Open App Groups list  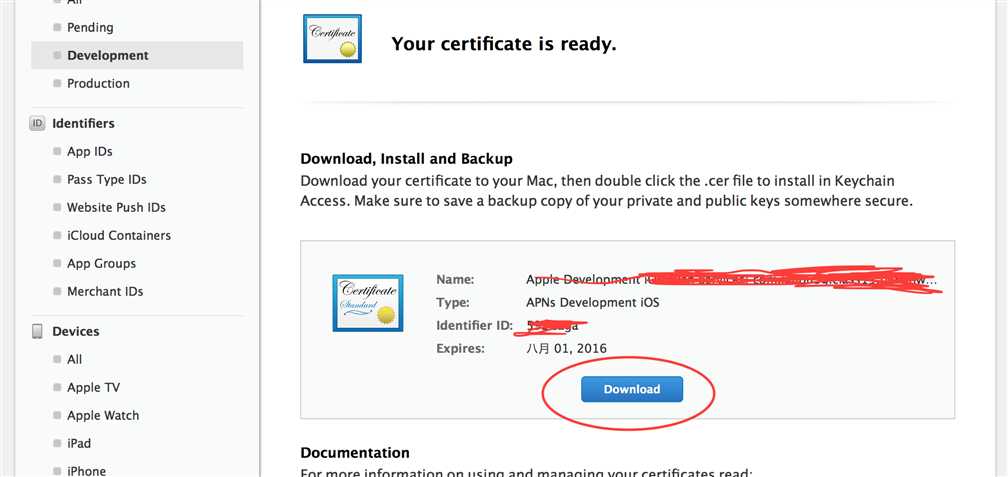coord(102,264)
